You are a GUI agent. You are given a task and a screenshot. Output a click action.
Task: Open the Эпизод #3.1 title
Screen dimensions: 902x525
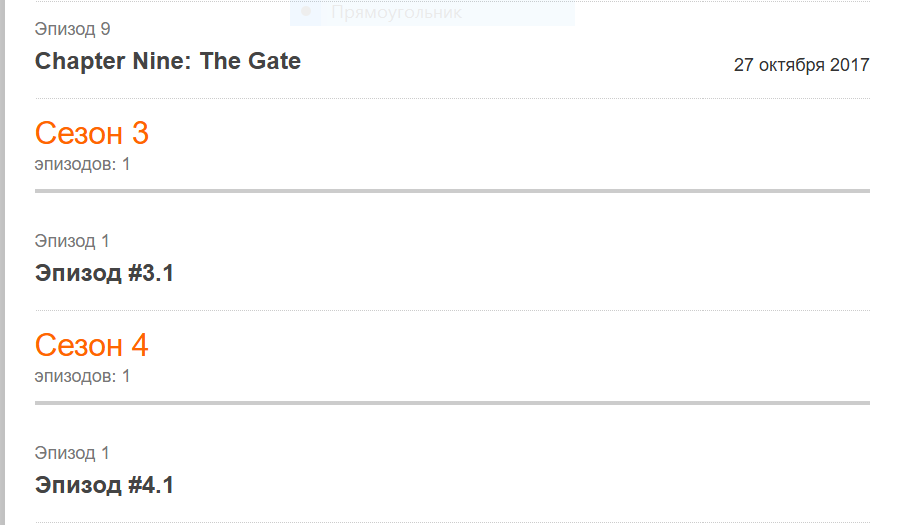coord(104,273)
